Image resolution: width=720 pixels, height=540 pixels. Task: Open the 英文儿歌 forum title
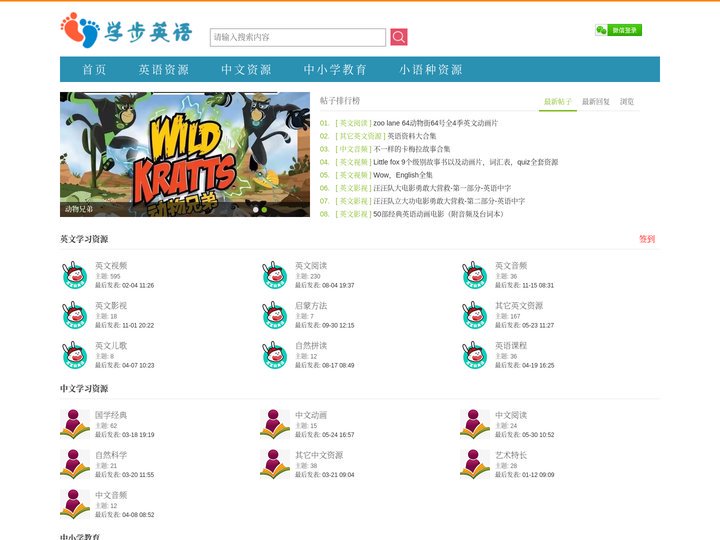pos(111,345)
